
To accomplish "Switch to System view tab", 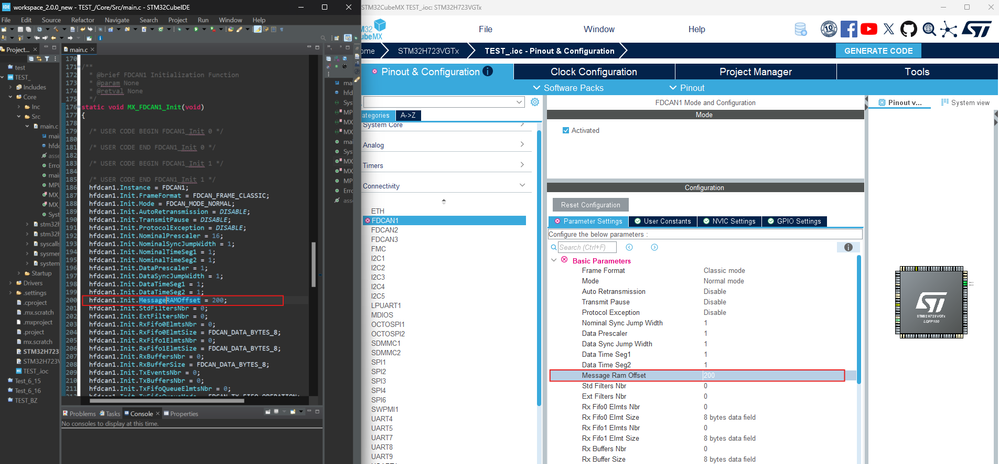I will 965,103.
